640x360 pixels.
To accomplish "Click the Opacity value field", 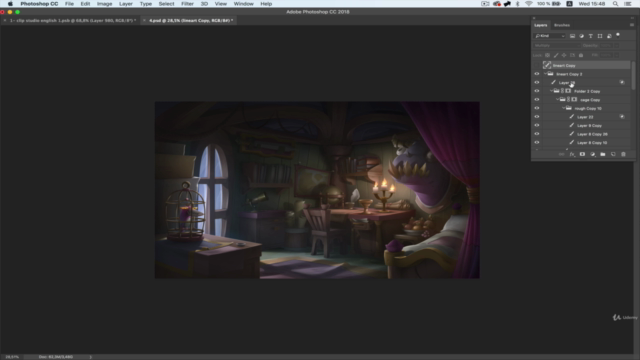I will [606, 46].
